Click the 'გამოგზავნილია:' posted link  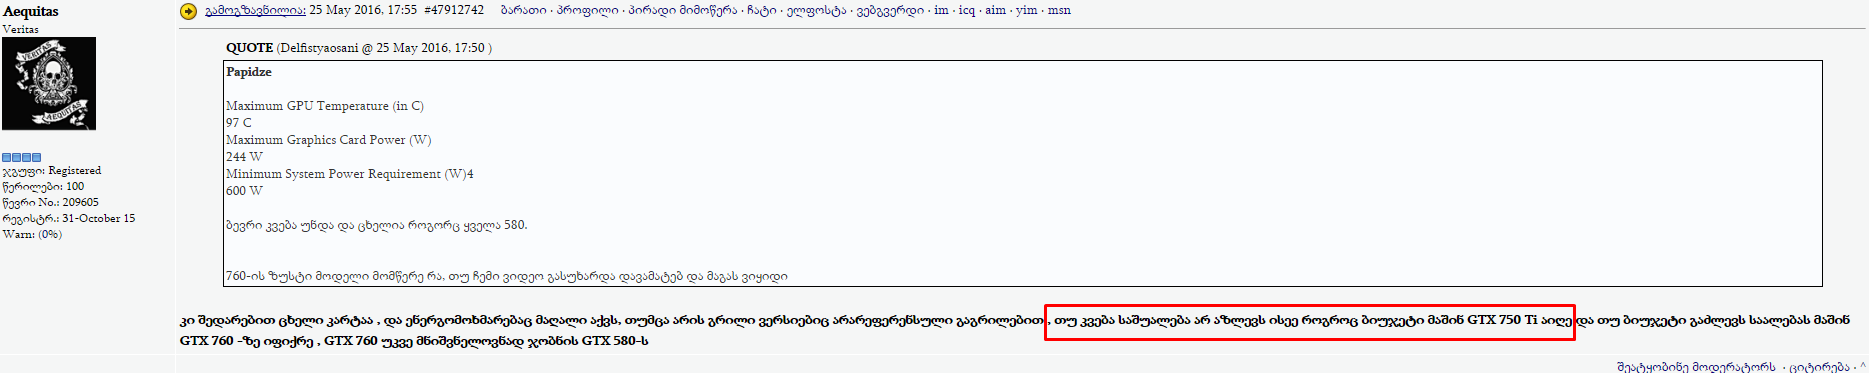coord(255,10)
